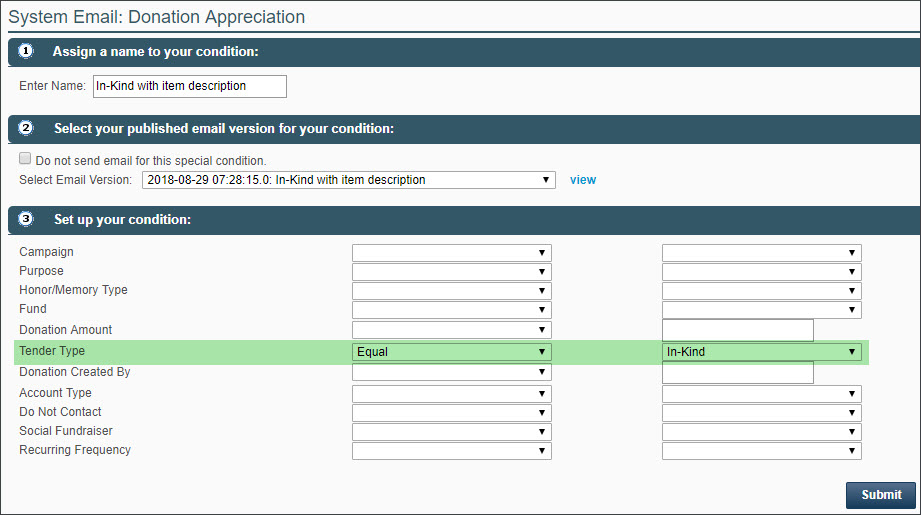
Task: Open the Fund operator dropdown
Action: coord(452,309)
